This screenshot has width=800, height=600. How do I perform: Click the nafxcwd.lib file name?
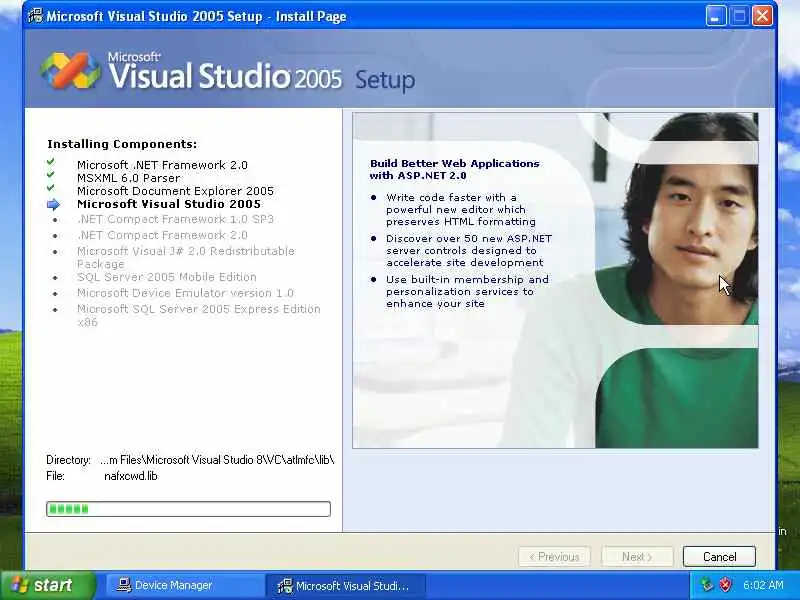(x=131, y=476)
